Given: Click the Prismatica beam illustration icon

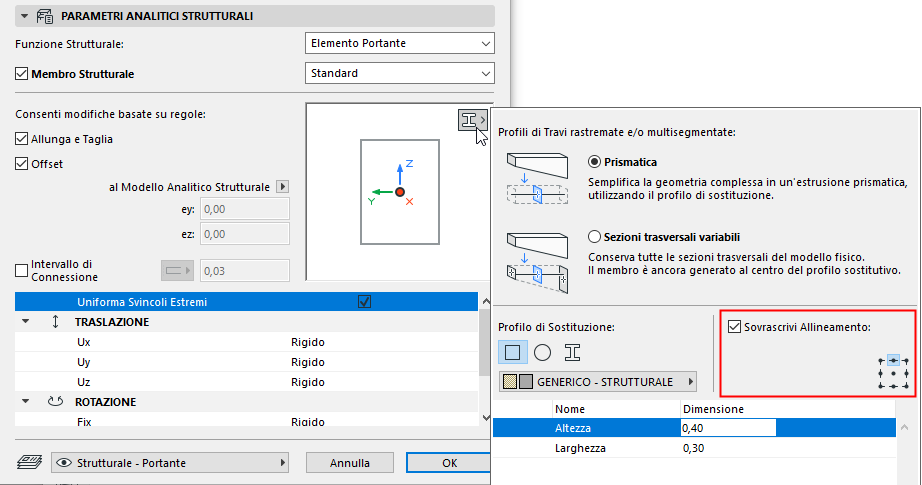Looking at the screenshot, I should tap(537, 179).
